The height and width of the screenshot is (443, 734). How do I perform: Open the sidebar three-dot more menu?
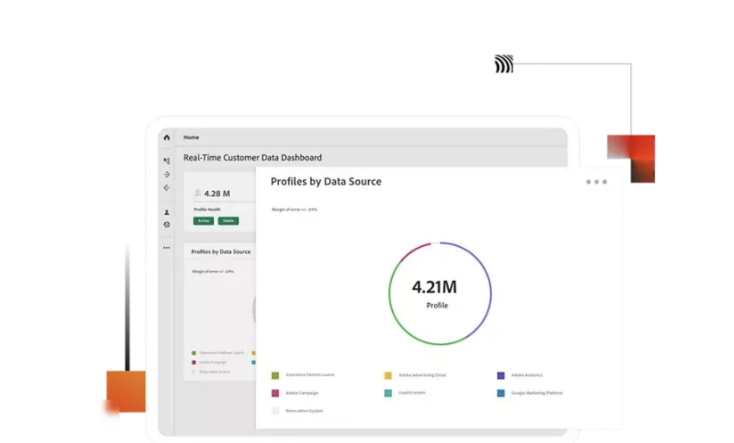pyautogui.click(x=166, y=248)
